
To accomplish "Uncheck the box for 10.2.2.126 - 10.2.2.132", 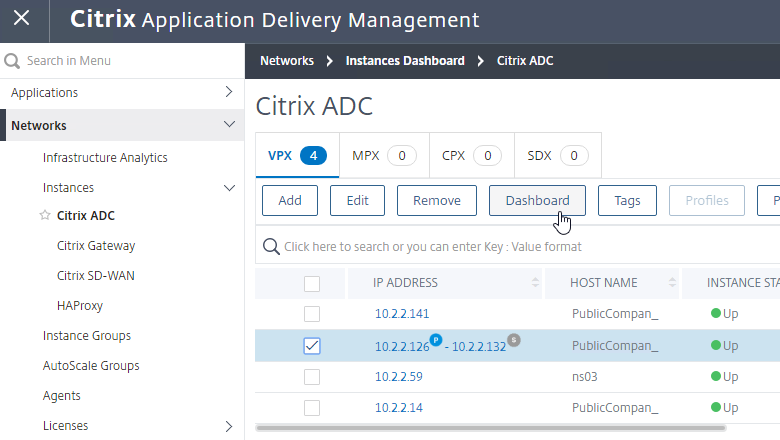I will pyautogui.click(x=312, y=346).
